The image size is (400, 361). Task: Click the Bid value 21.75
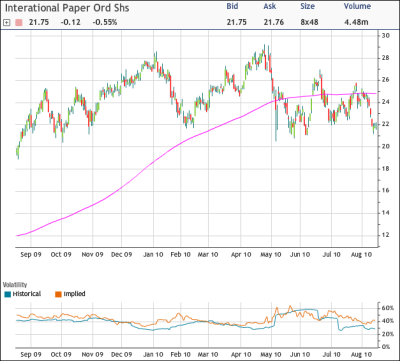pyautogui.click(x=236, y=22)
